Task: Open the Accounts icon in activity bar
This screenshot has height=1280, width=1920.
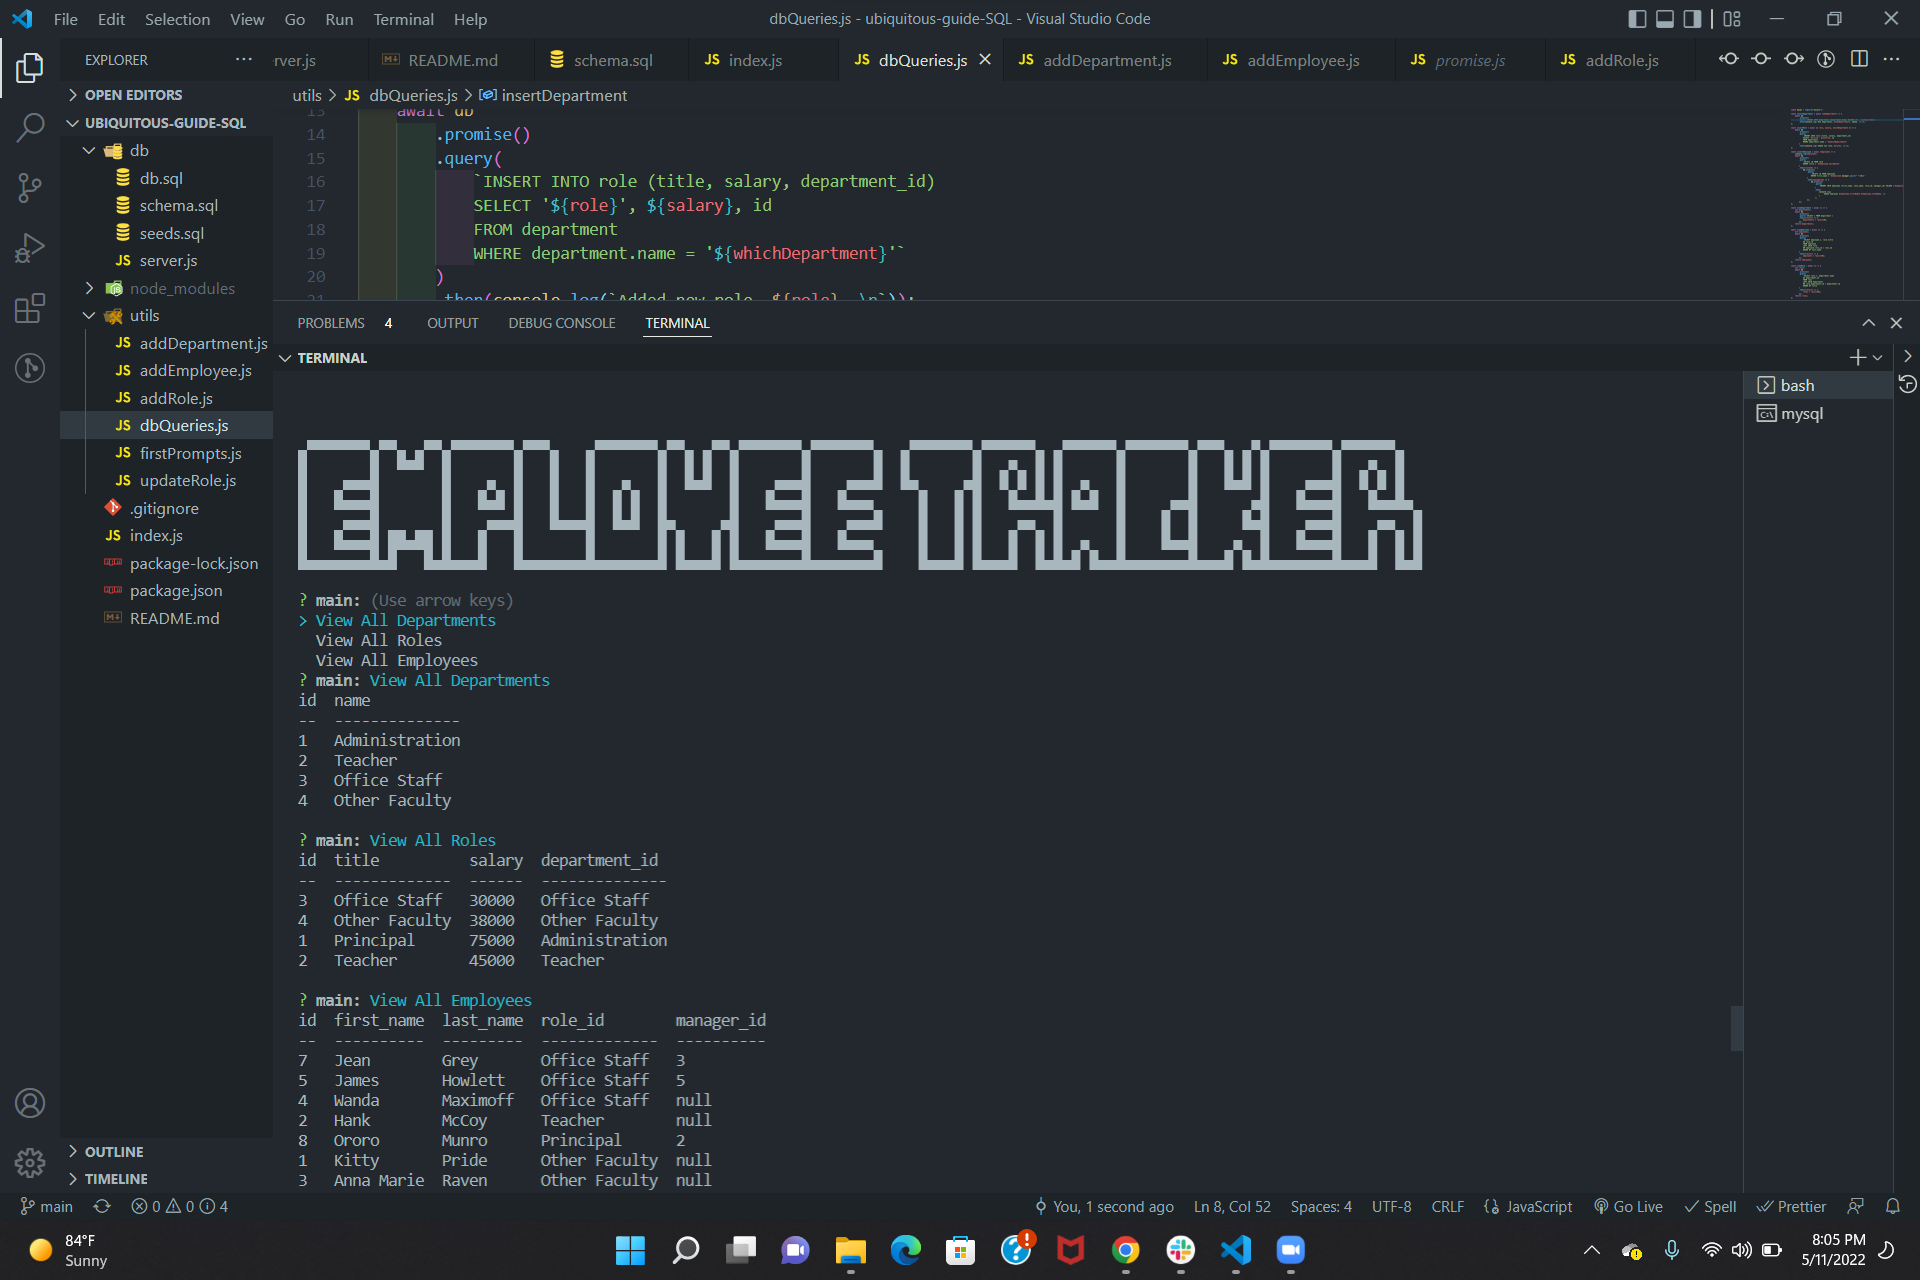Action: [30, 1103]
